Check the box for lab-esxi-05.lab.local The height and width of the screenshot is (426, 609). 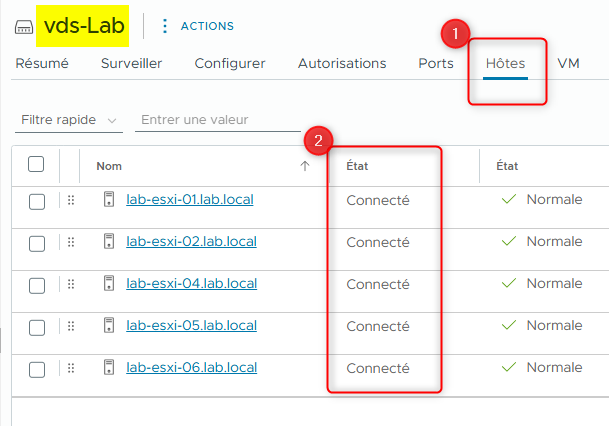click(37, 328)
